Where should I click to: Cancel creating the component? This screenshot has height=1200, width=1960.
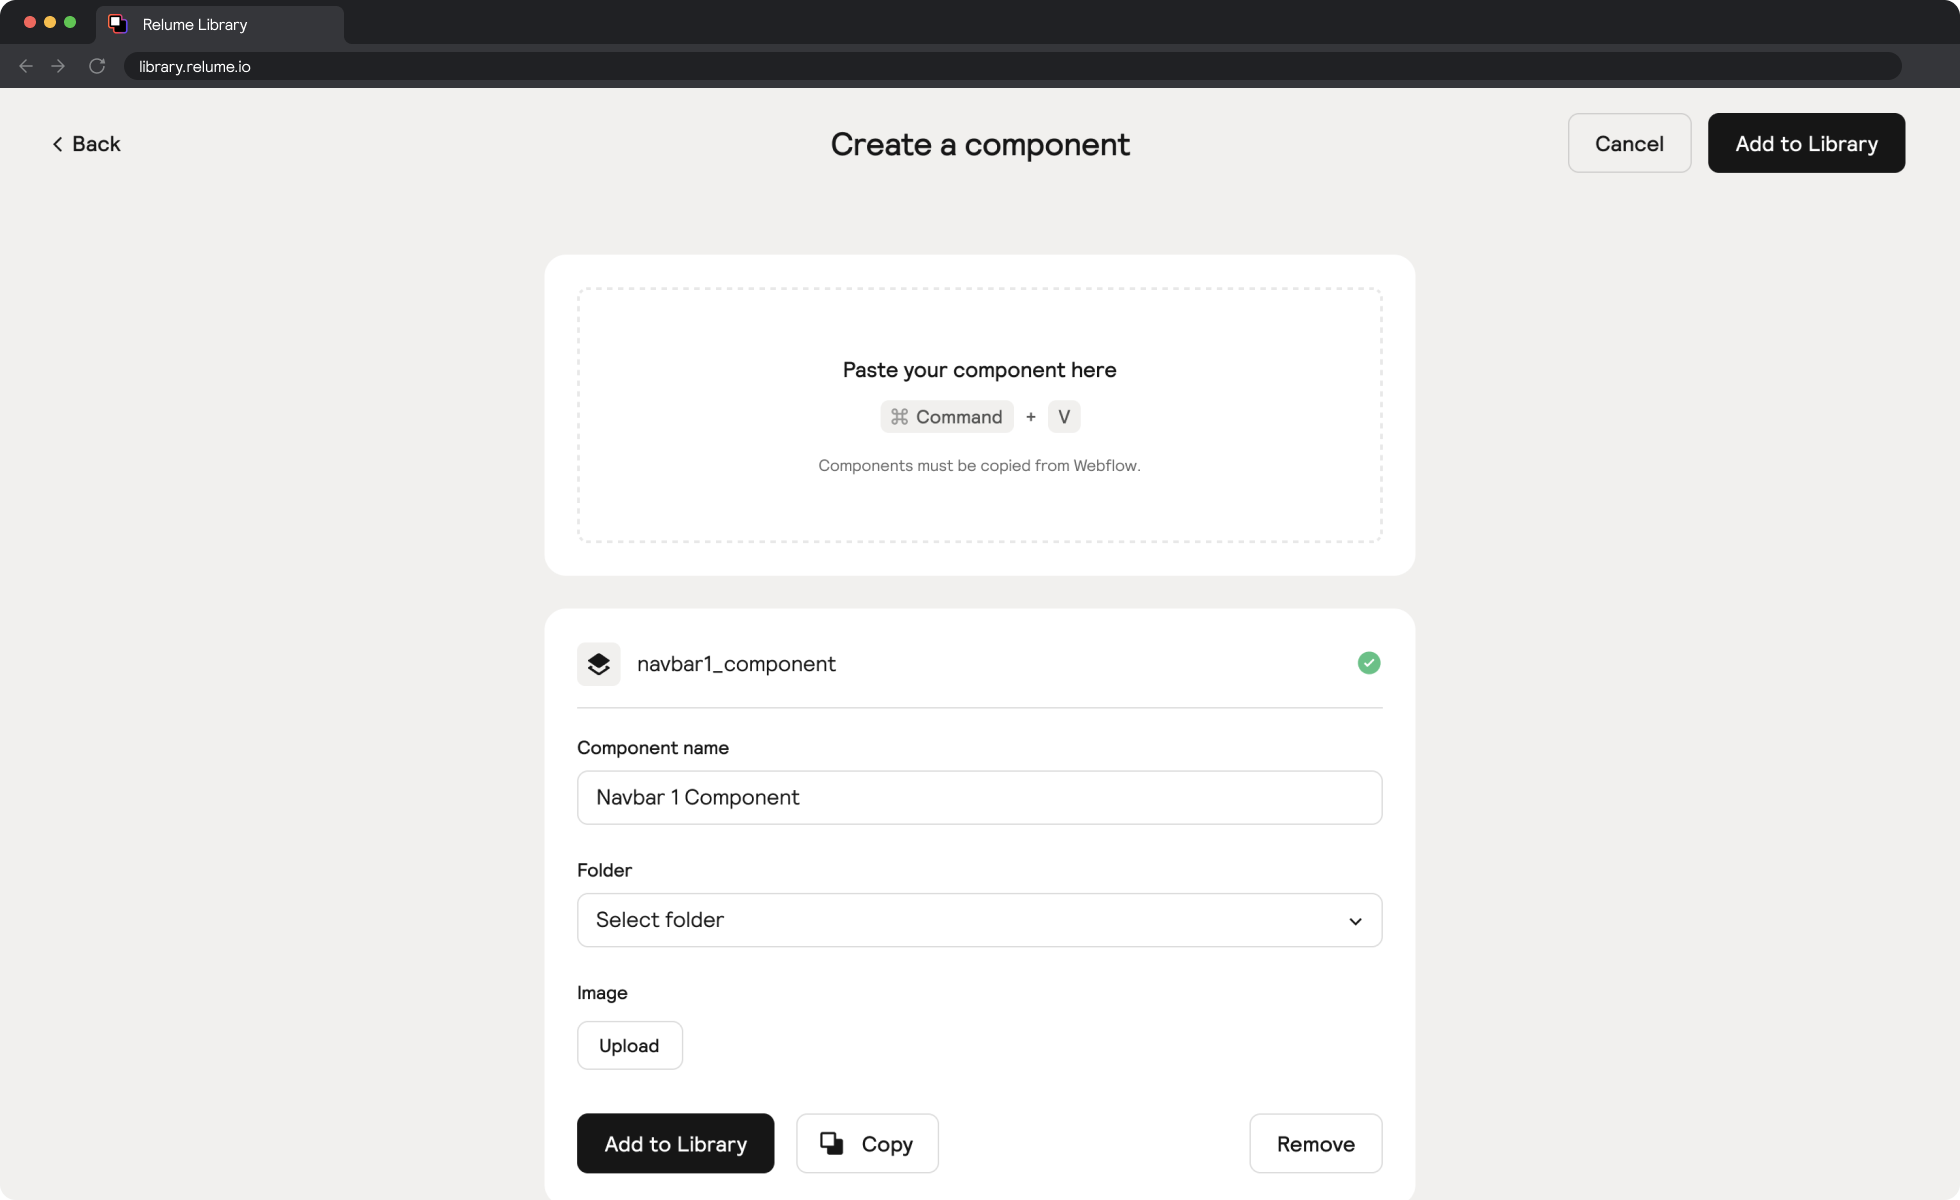[1629, 143]
